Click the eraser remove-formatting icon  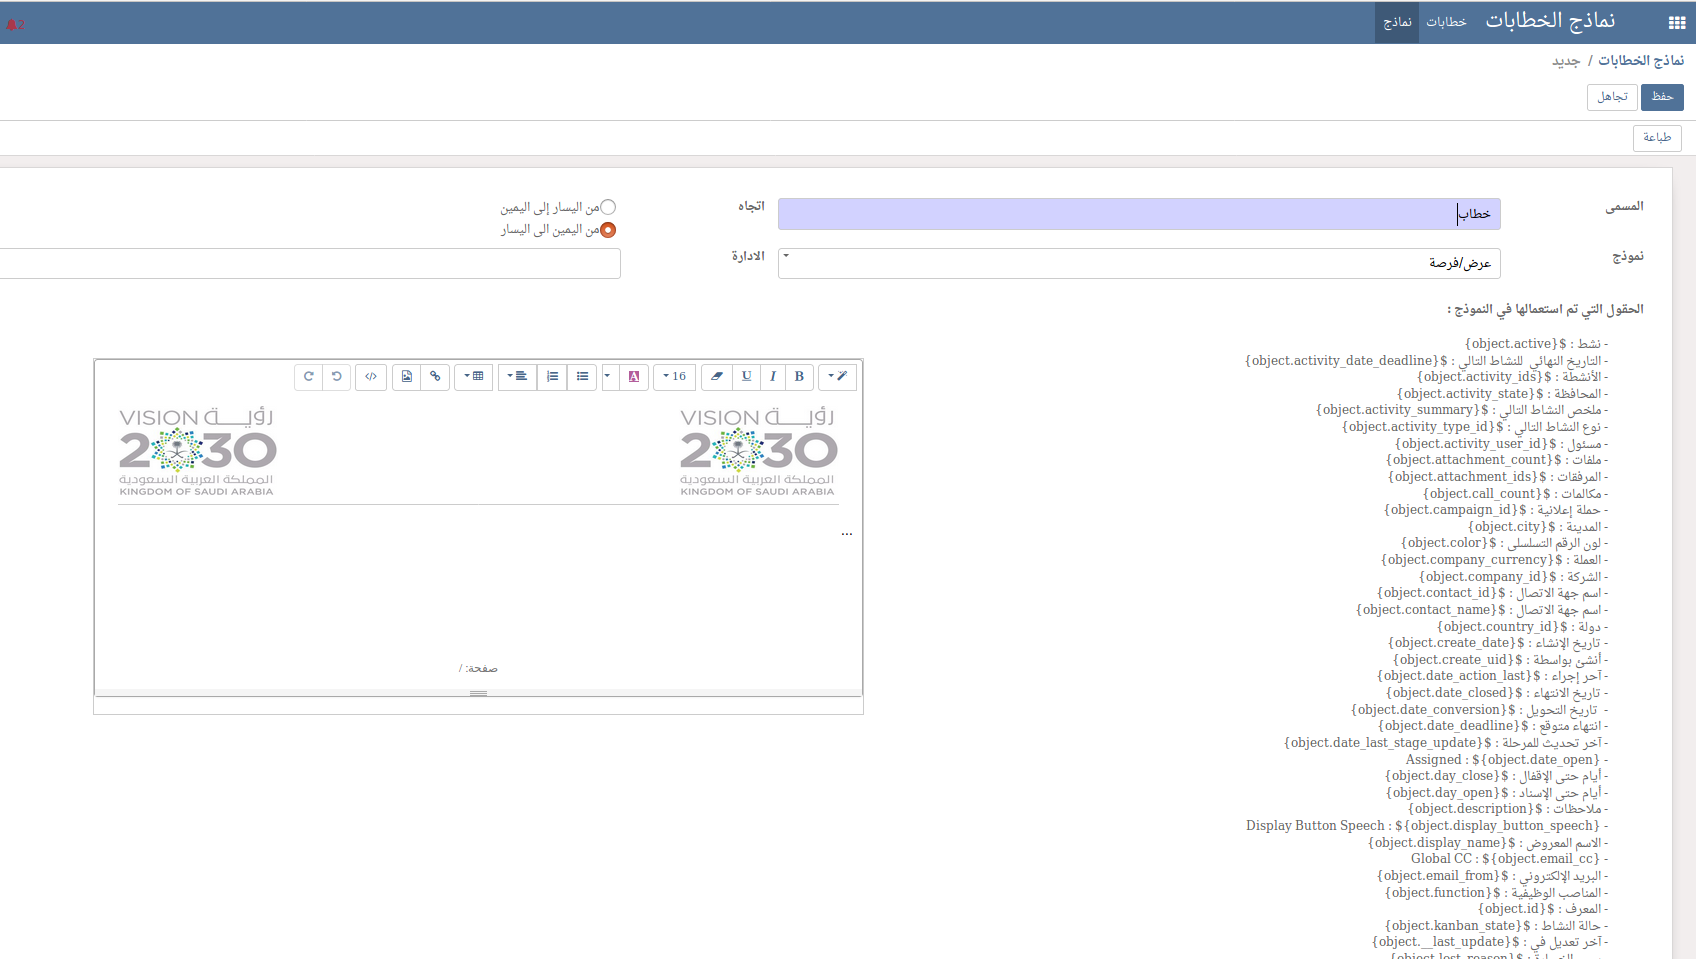point(717,377)
